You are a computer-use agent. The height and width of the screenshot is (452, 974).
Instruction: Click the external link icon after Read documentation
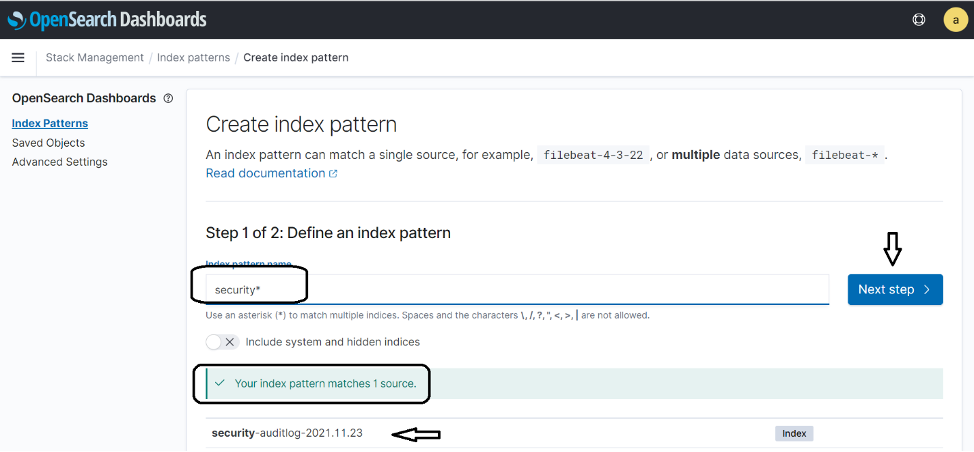tap(333, 174)
